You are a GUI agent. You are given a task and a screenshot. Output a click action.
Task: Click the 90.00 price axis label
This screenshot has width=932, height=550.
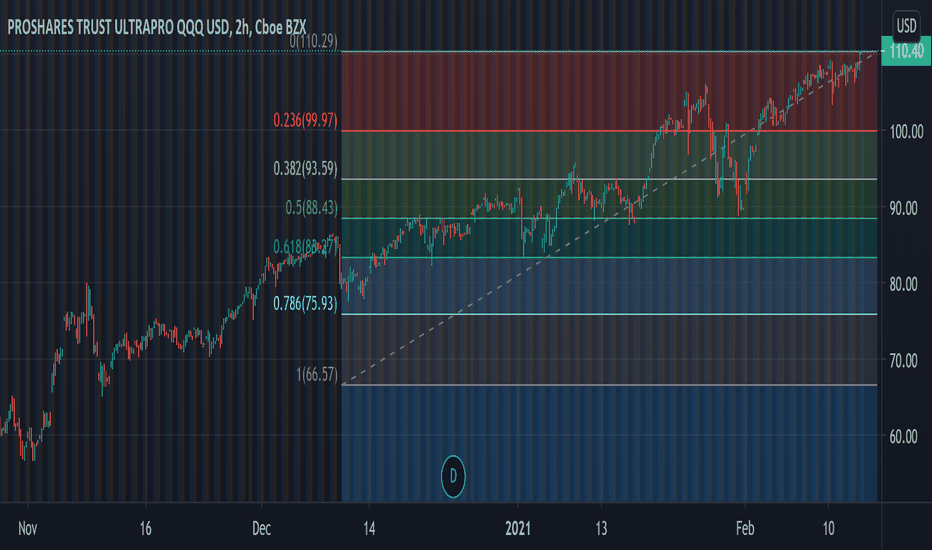pos(903,208)
